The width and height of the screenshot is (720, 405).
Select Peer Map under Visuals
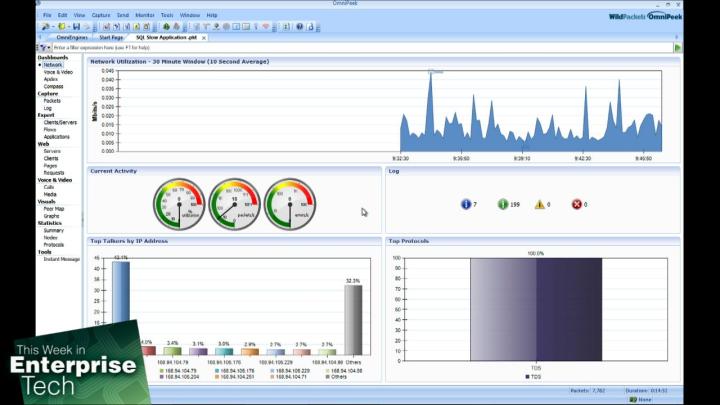54,208
